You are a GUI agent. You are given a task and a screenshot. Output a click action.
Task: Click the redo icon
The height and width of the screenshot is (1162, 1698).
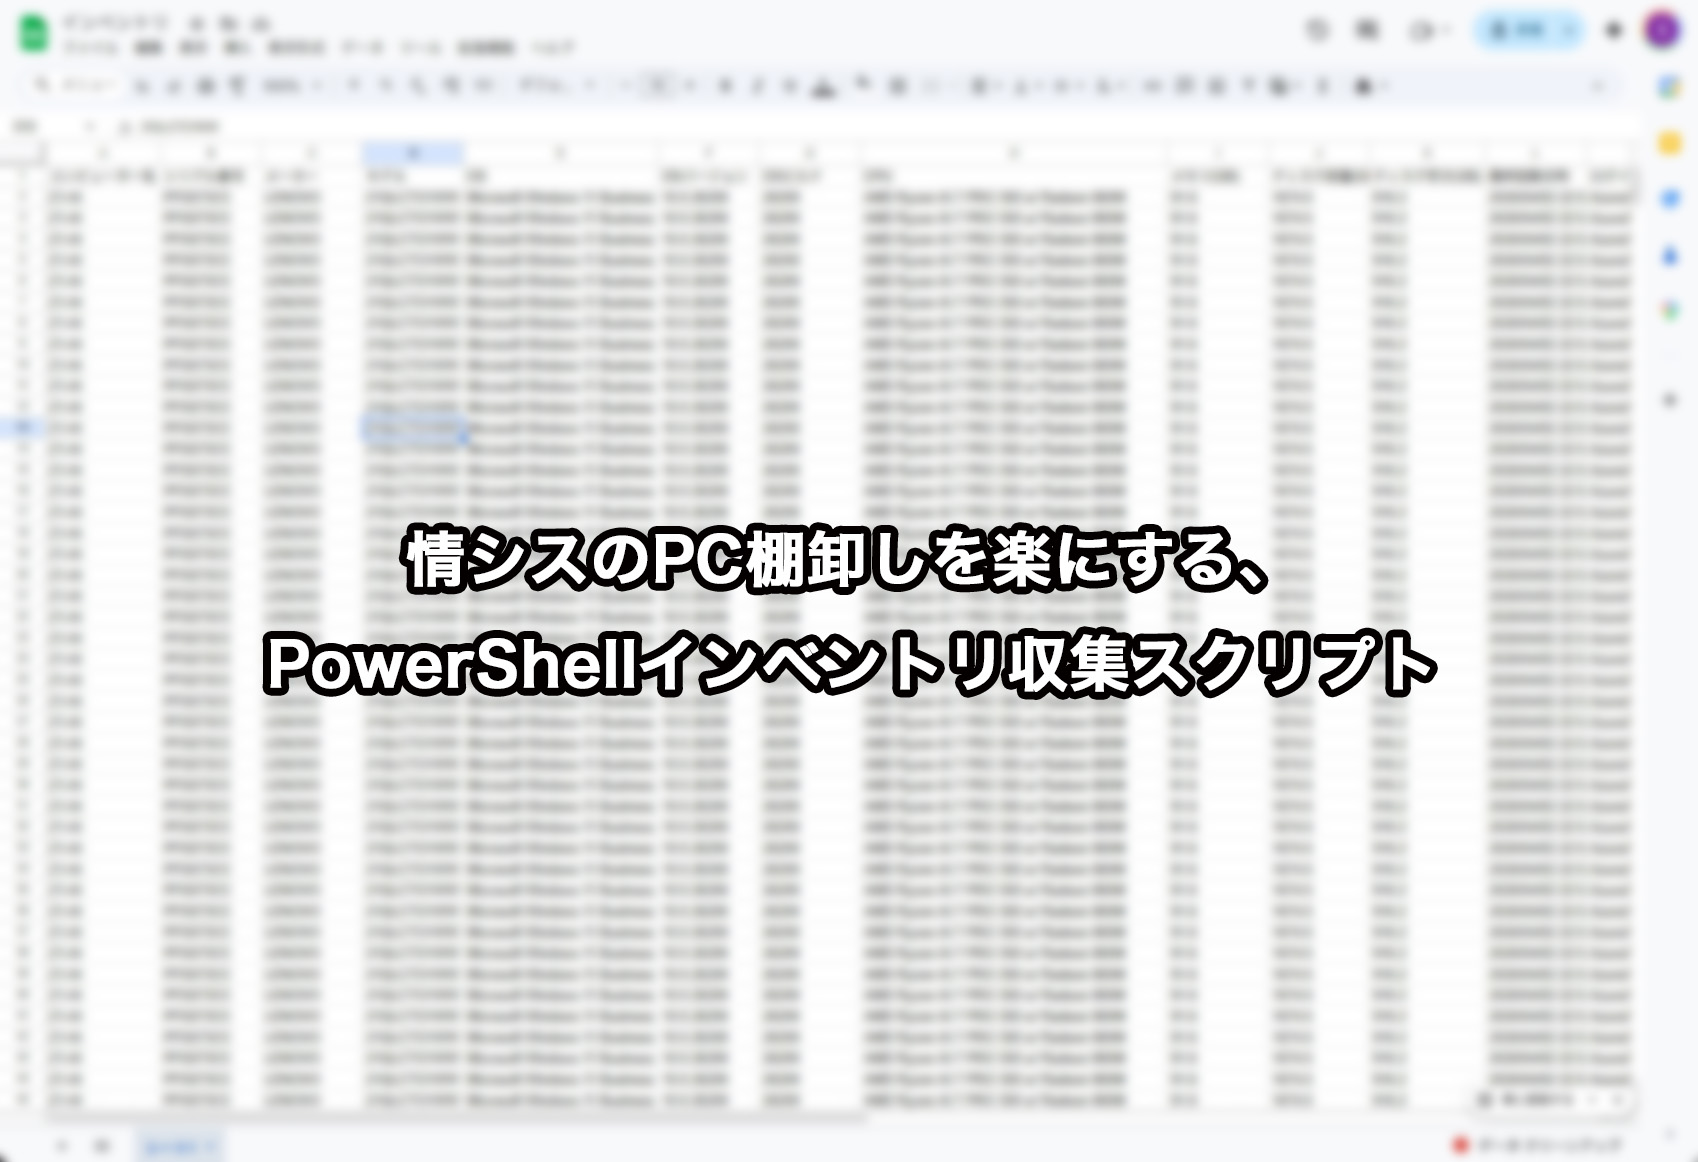coord(172,85)
